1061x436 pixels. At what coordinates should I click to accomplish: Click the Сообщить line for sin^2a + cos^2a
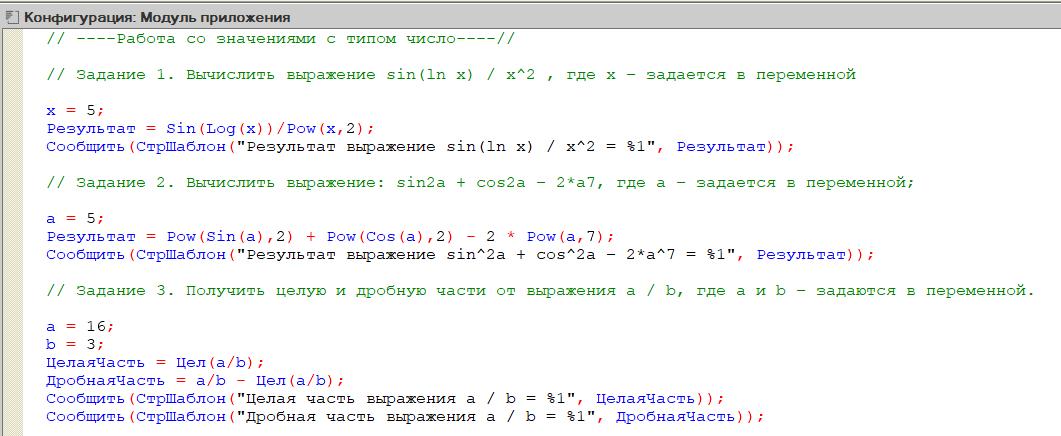point(460,255)
